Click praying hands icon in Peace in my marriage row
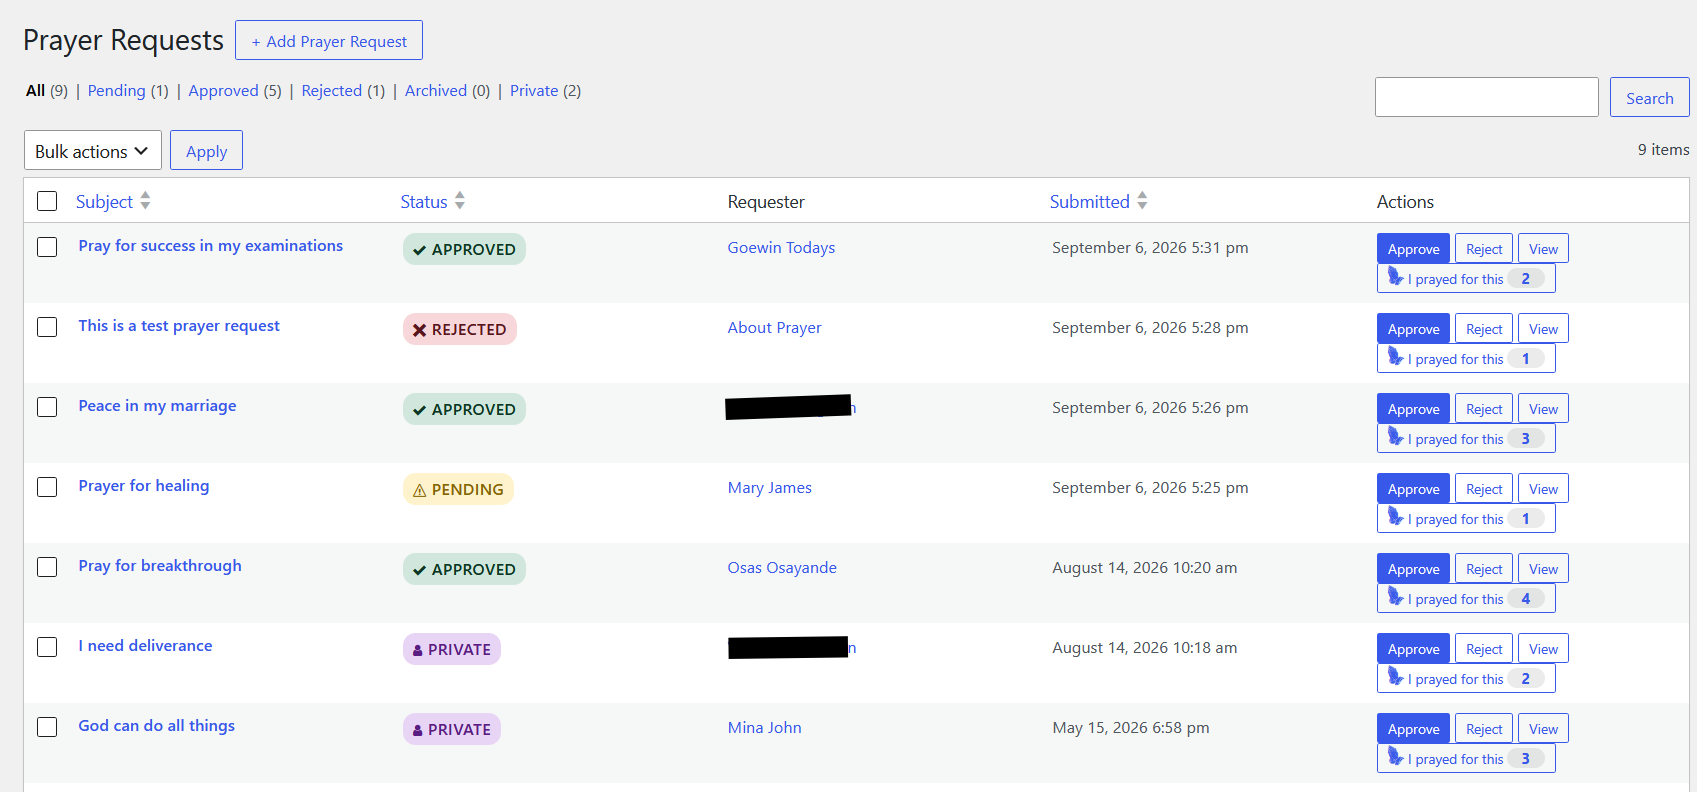Screen dimensions: 1697x792 tap(1396, 437)
